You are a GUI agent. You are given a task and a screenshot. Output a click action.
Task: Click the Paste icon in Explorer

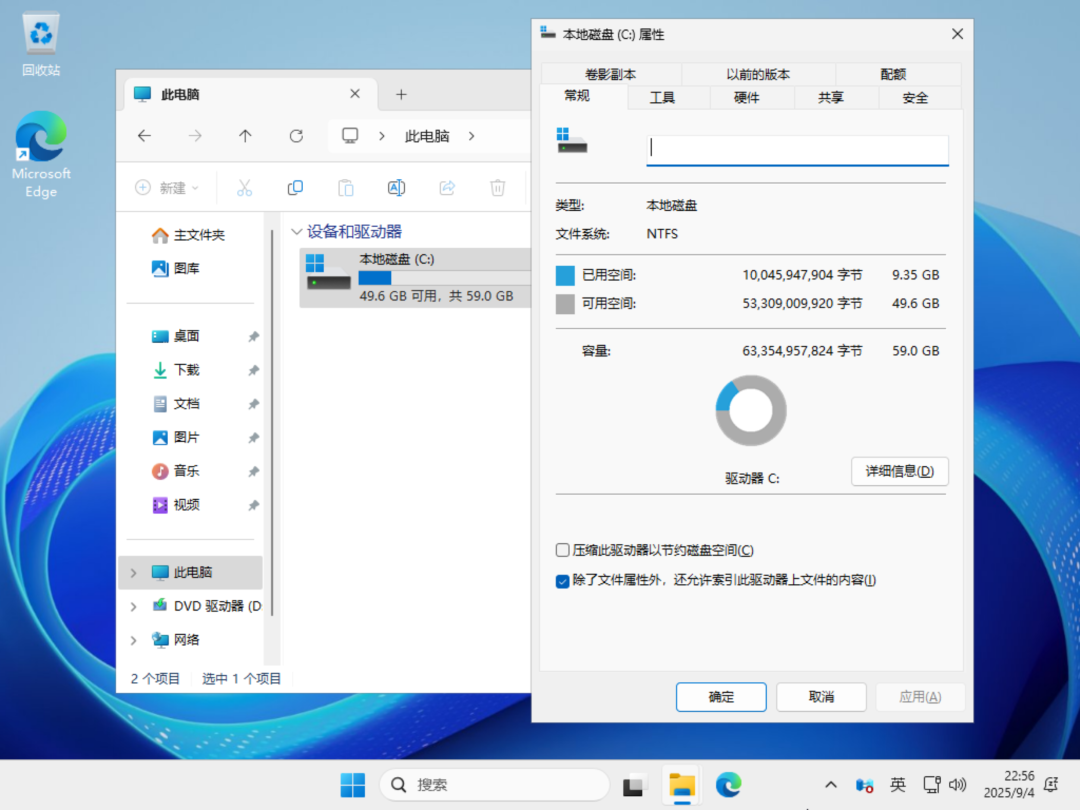(345, 188)
